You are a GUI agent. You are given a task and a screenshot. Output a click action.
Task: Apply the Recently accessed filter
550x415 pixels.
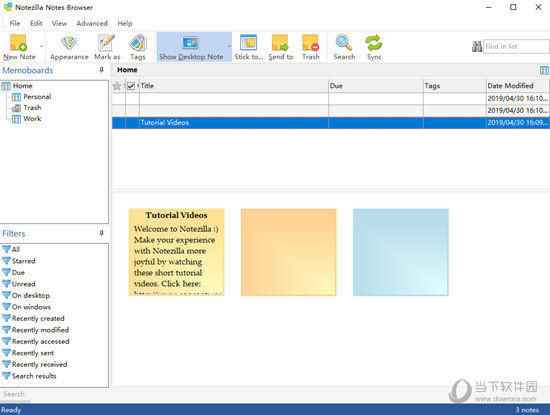(x=41, y=342)
